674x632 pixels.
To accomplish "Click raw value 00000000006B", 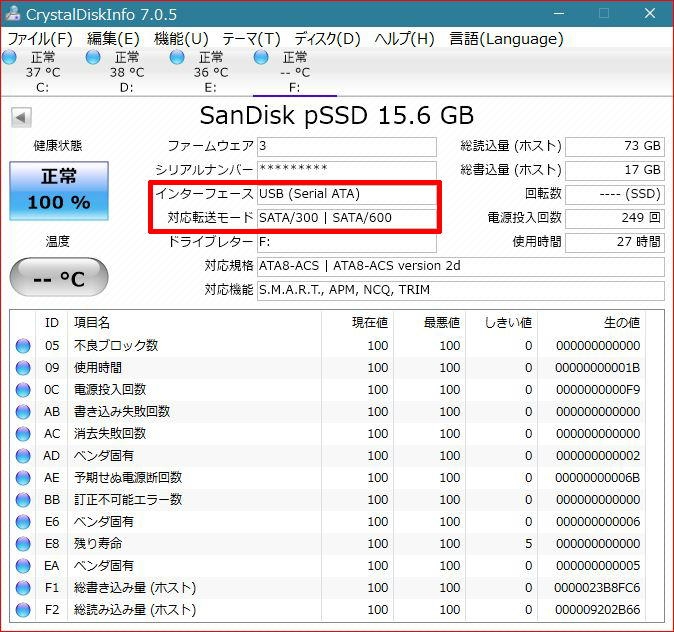I will point(597,478).
